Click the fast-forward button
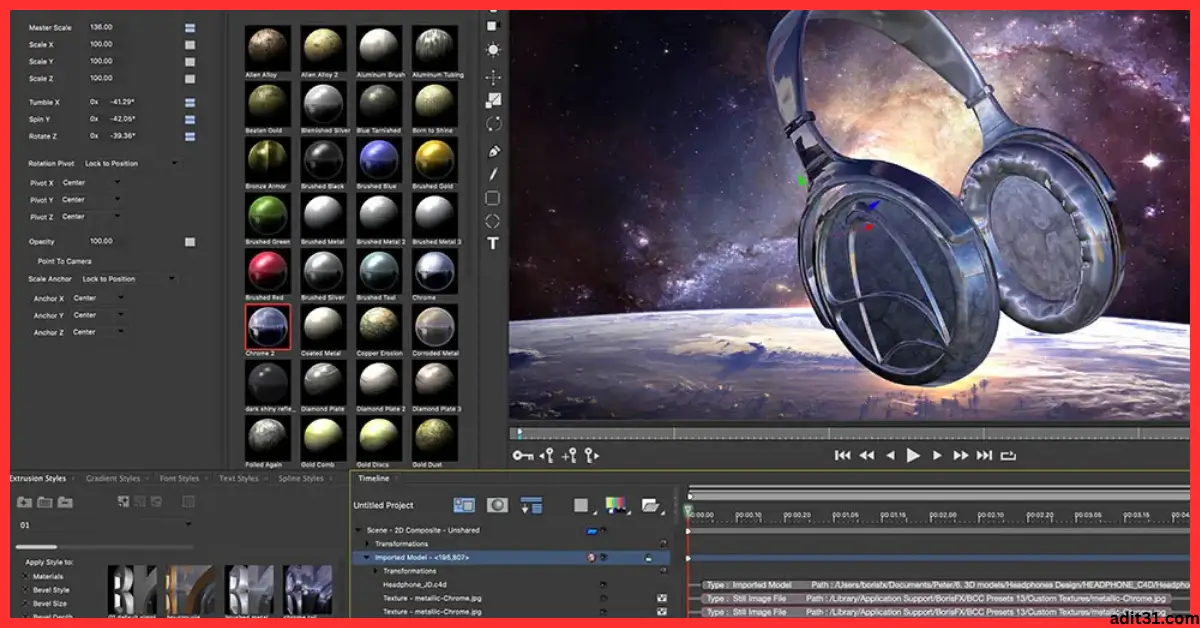The height and width of the screenshot is (628, 1200). coord(961,455)
